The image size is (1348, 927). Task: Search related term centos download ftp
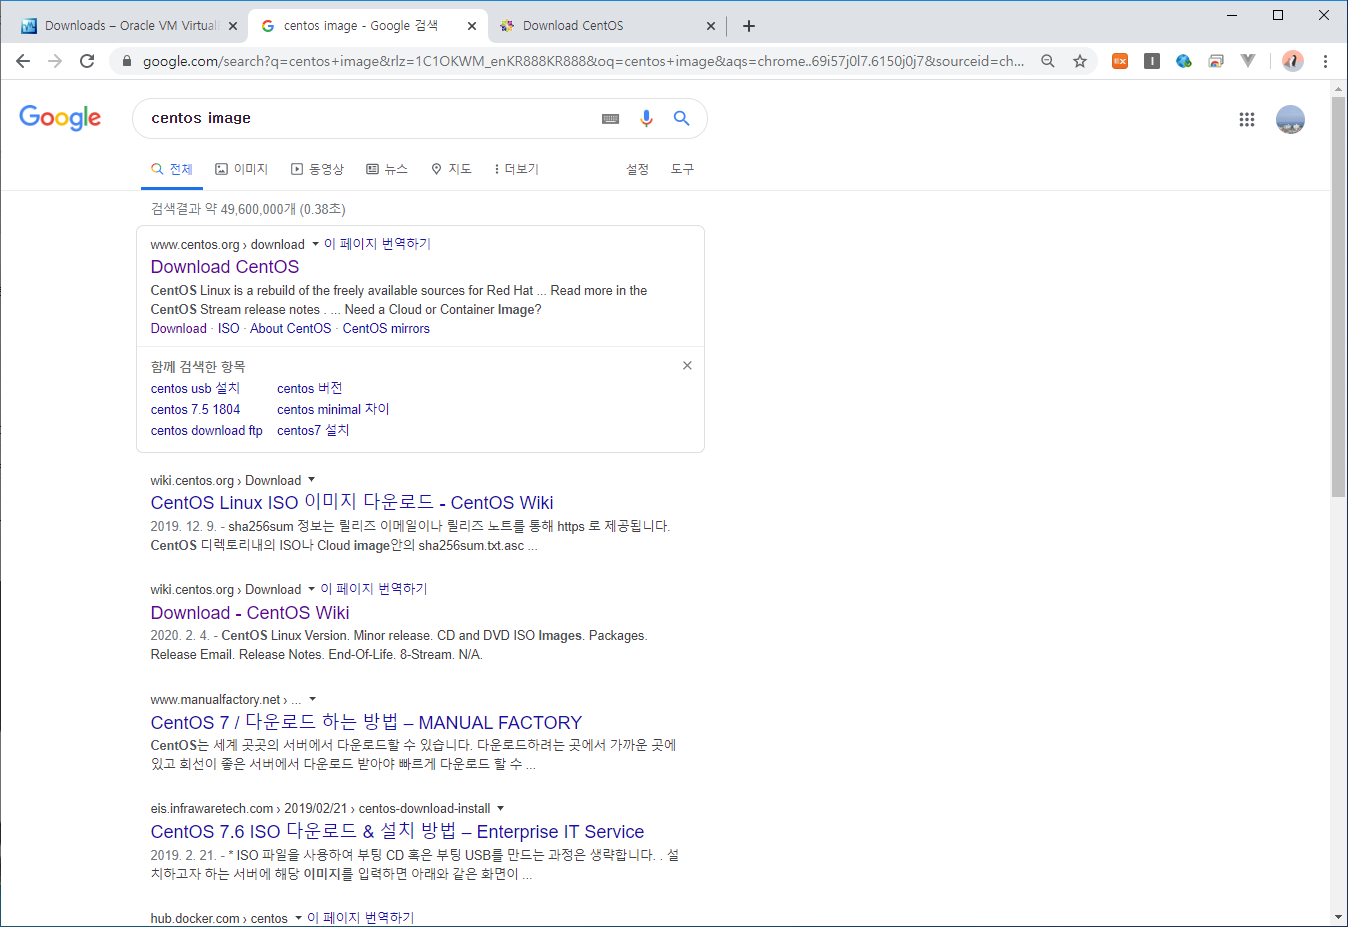coord(206,430)
